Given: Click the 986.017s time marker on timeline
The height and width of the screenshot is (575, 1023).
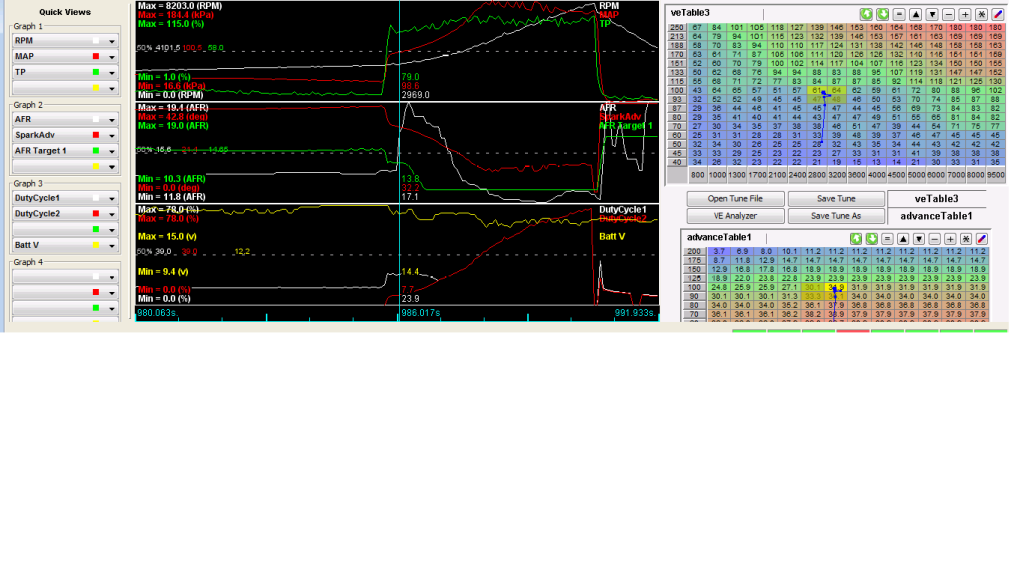Looking at the screenshot, I should 420,313.
